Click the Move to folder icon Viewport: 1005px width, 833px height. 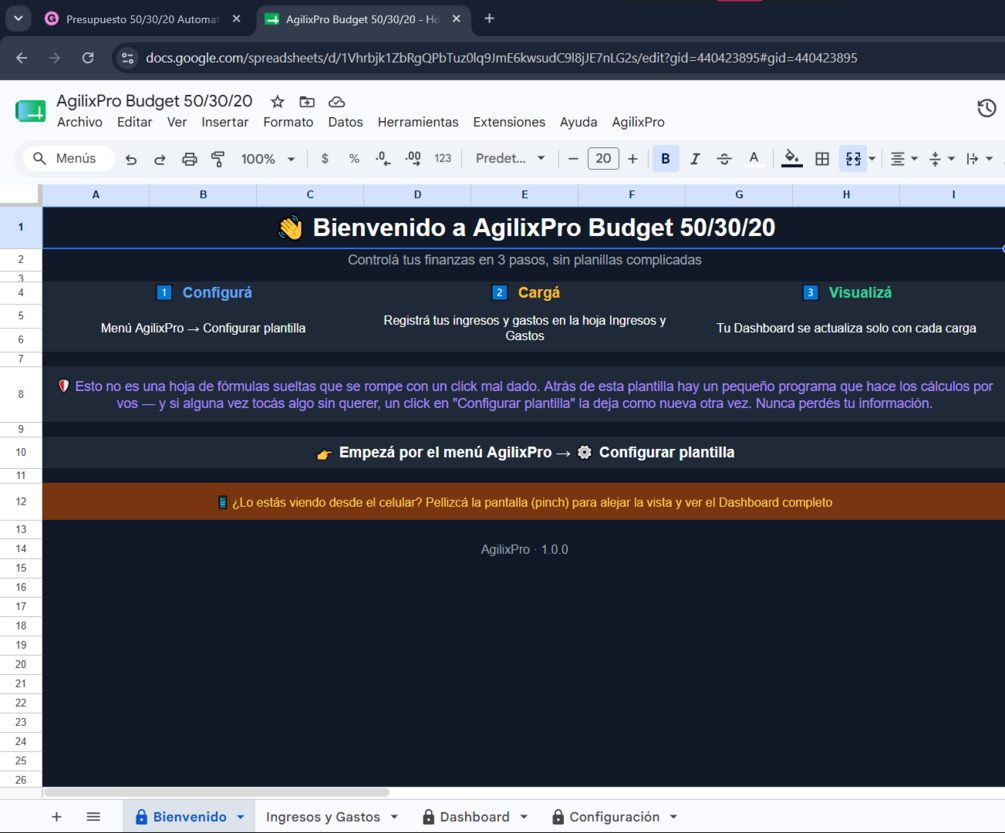(x=307, y=102)
